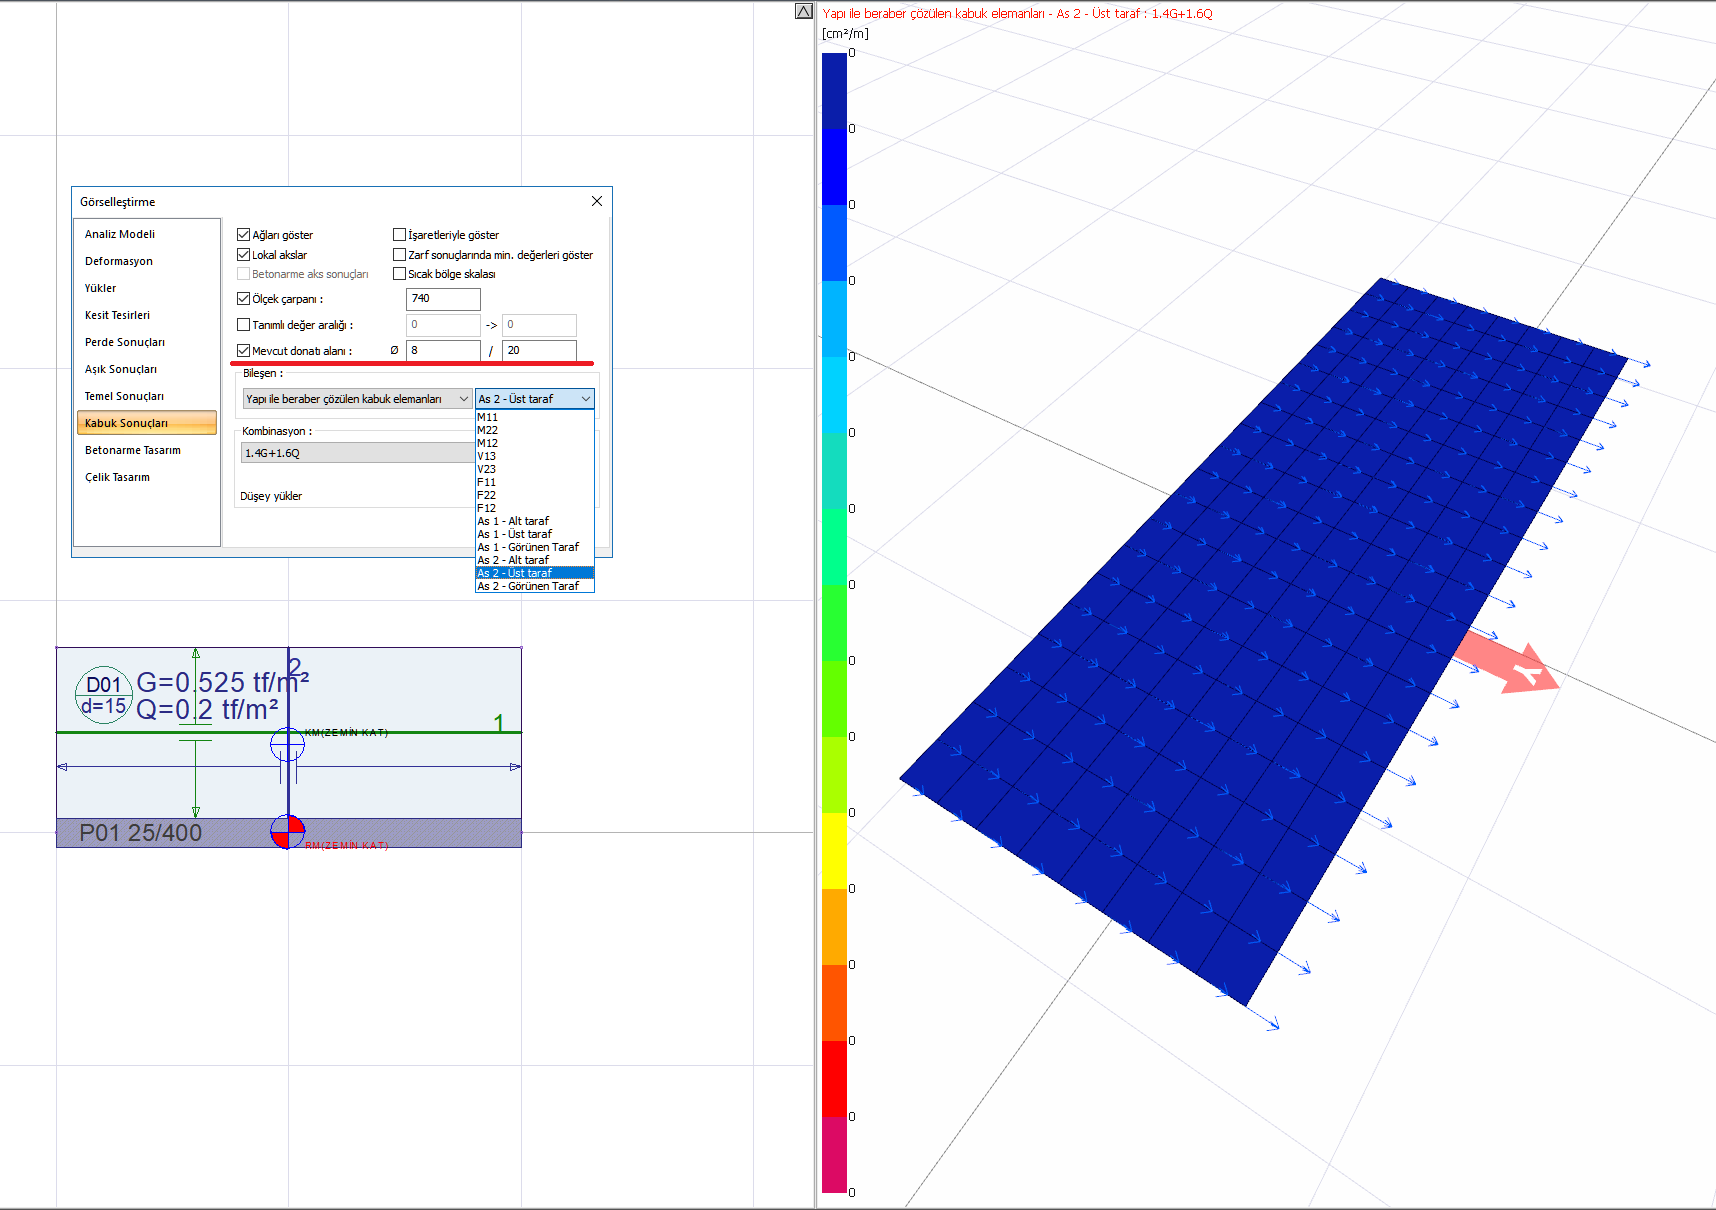The image size is (1716, 1210).
Task: Click the Ölçek çarpanı value field 740
Action: [443, 299]
